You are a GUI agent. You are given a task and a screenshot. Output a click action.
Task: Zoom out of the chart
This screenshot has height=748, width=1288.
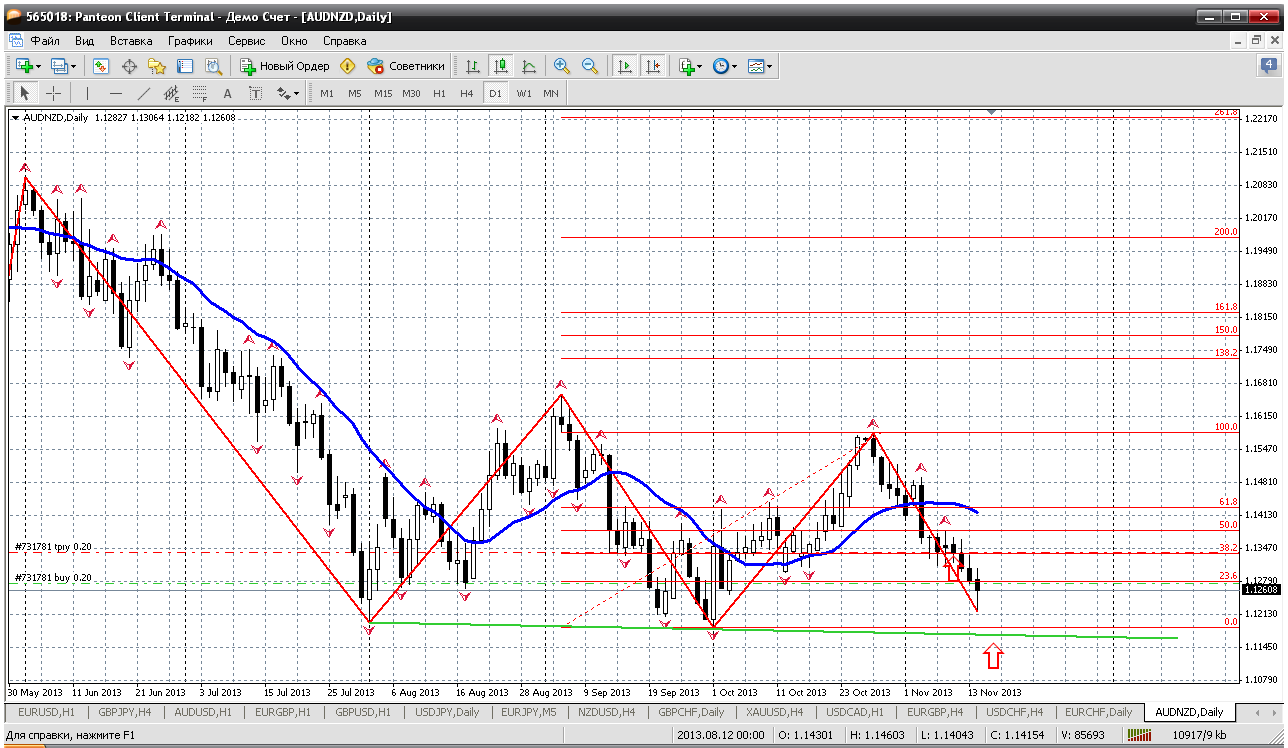pos(590,66)
